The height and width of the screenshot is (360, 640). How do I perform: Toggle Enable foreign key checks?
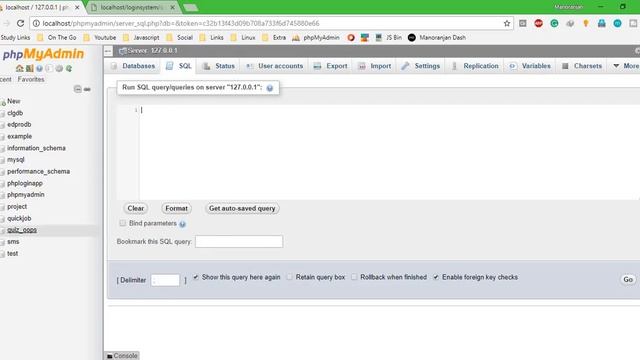click(x=436, y=277)
